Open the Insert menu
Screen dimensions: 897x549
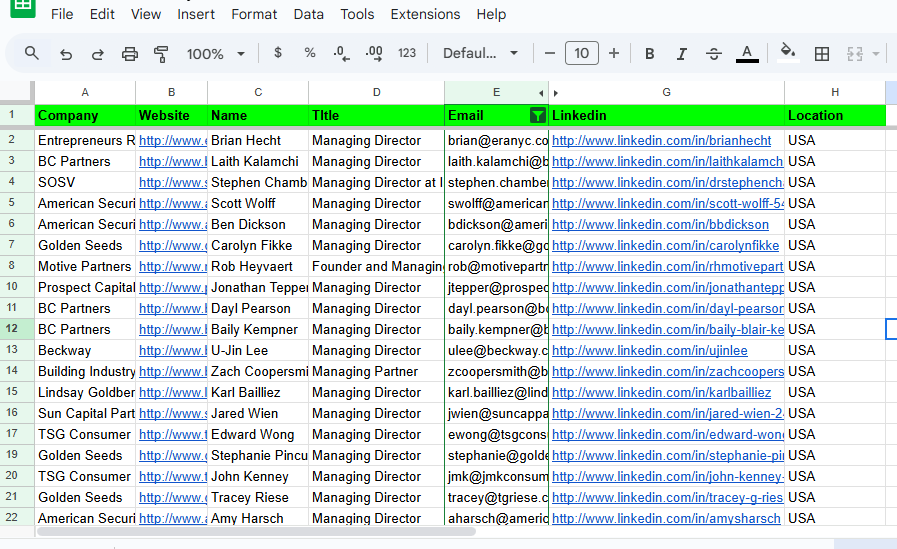point(196,14)
